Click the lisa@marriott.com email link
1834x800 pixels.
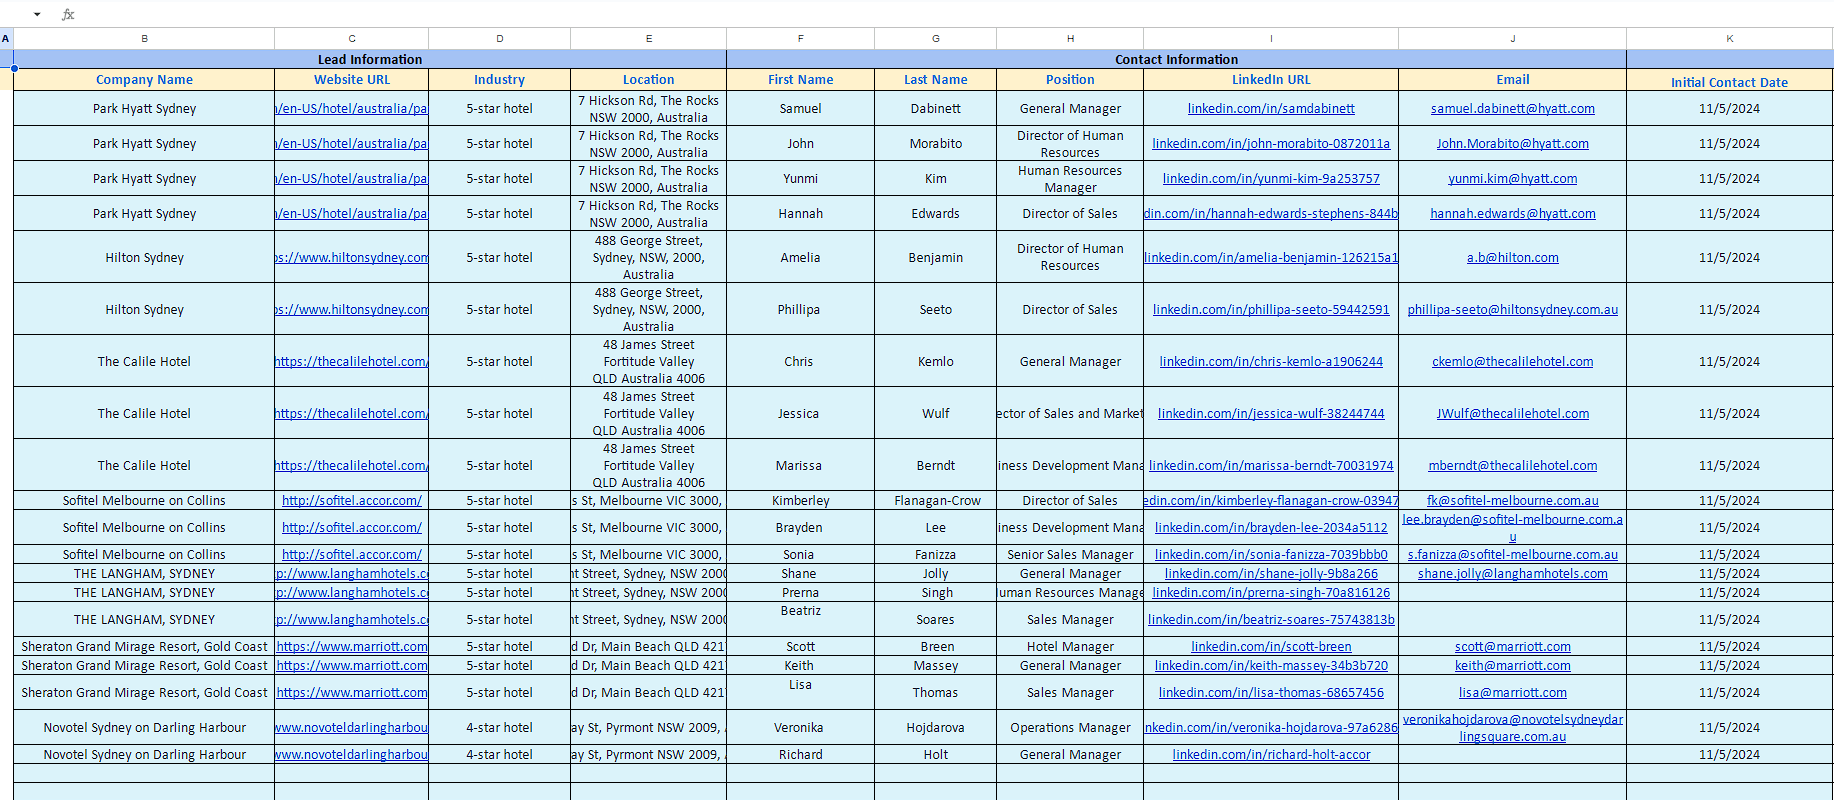1513,693
